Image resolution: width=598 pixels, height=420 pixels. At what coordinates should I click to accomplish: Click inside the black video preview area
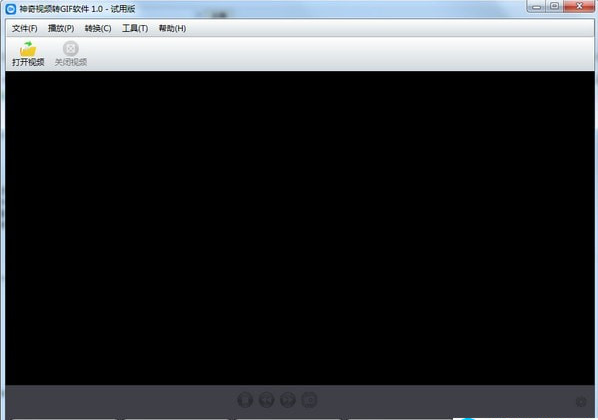point(300,228)
